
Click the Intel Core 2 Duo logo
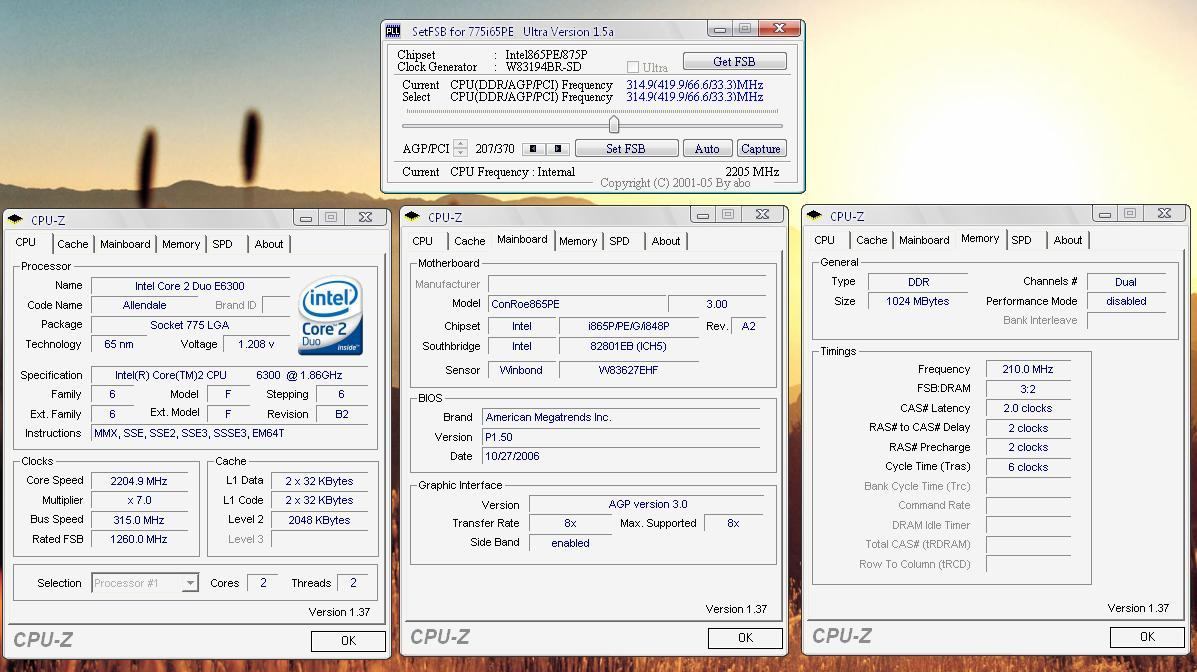331,315
